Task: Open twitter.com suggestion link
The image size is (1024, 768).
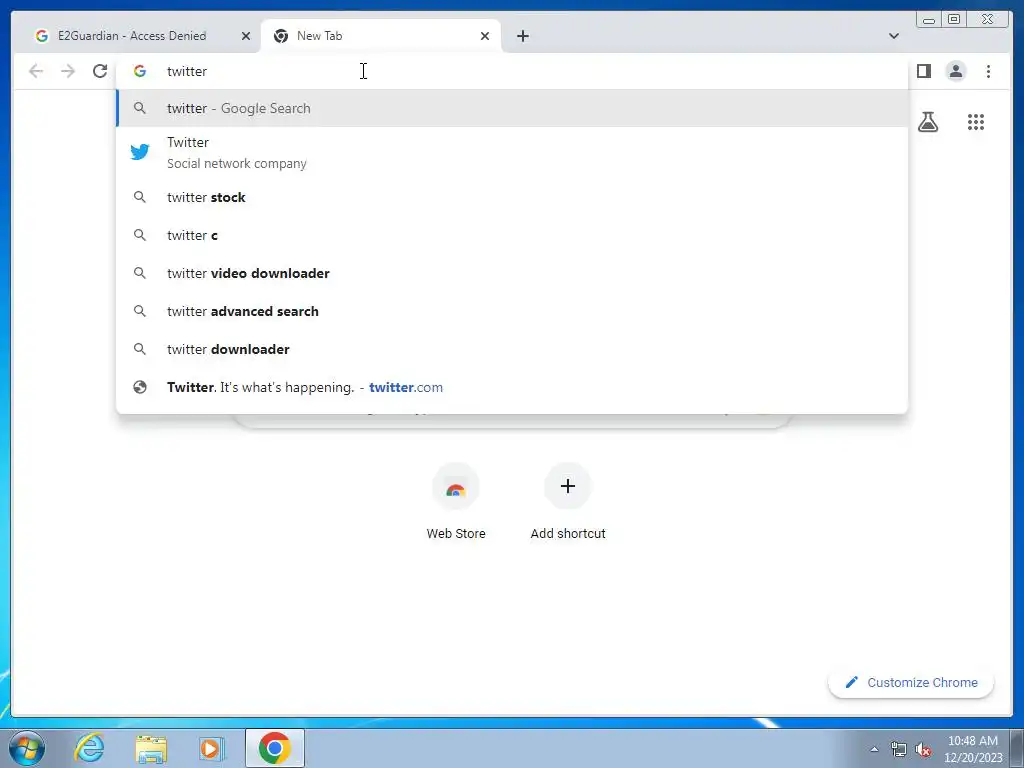Action: pyautogui.click(x=511, y=387)
